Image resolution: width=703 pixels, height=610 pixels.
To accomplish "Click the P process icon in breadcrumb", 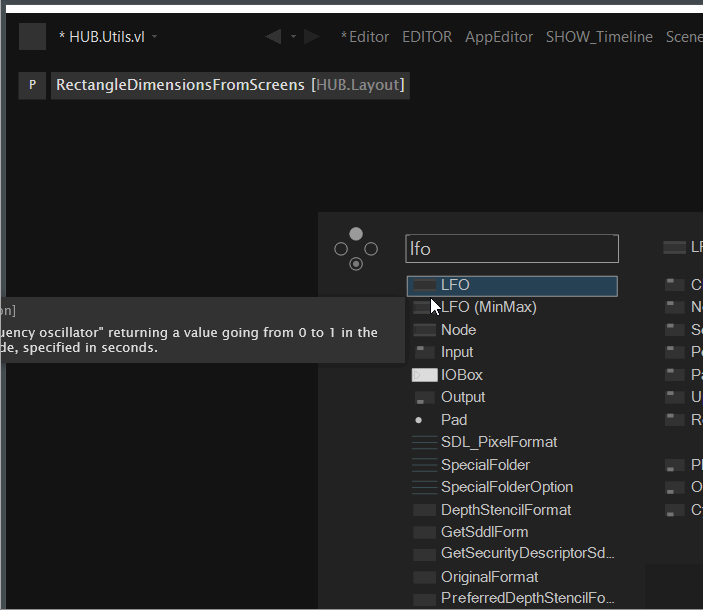I will [32, 85].
